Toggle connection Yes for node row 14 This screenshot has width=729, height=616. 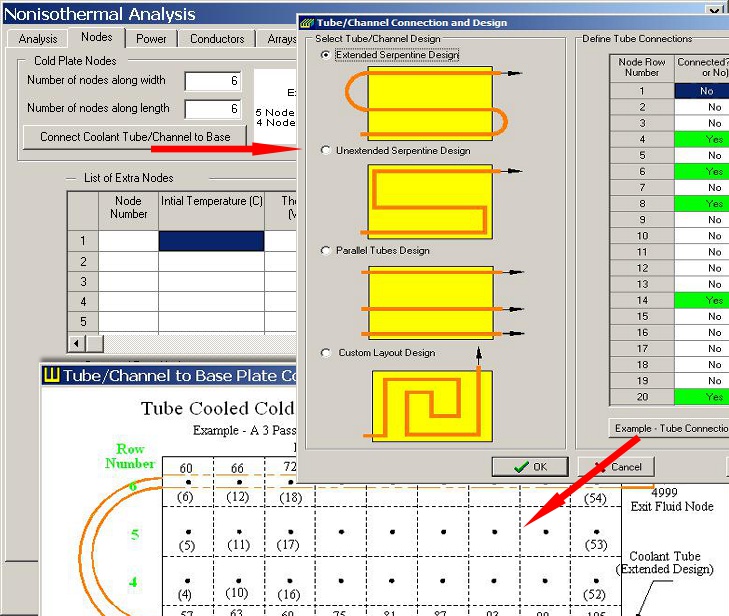tap(702, 300)
